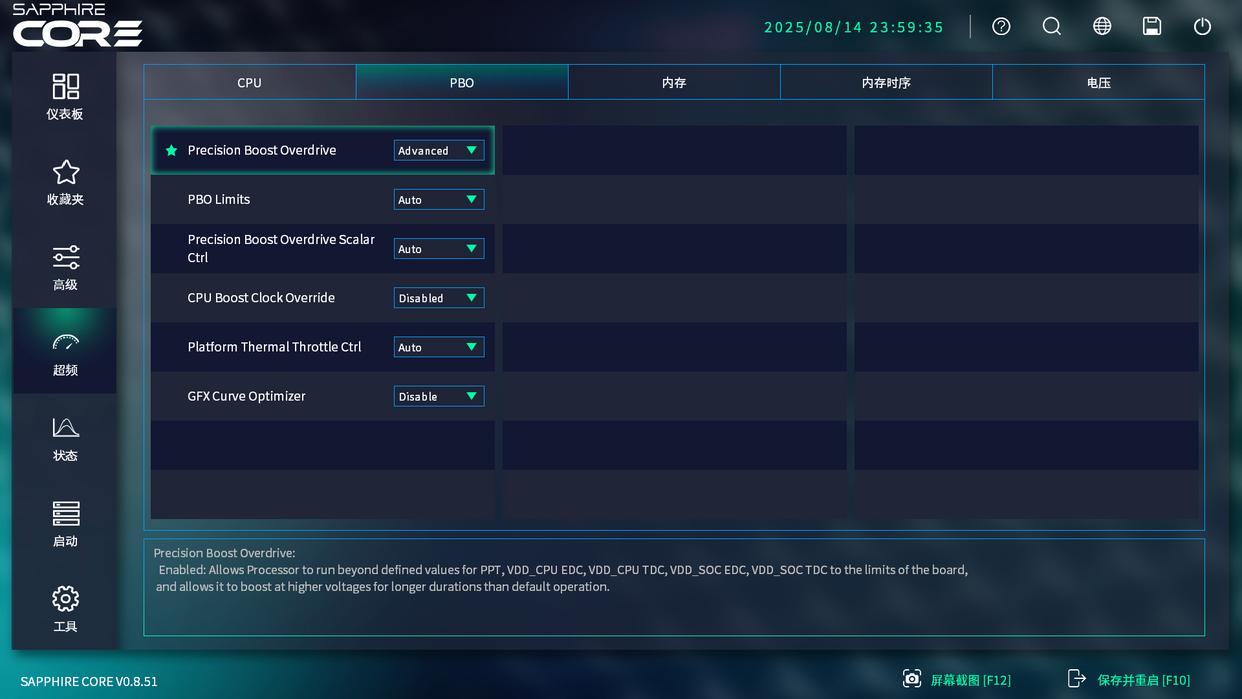Viewport: 1242px width, 699px height.
Task: Click the power exit icon
Action: coord(1202,27)
